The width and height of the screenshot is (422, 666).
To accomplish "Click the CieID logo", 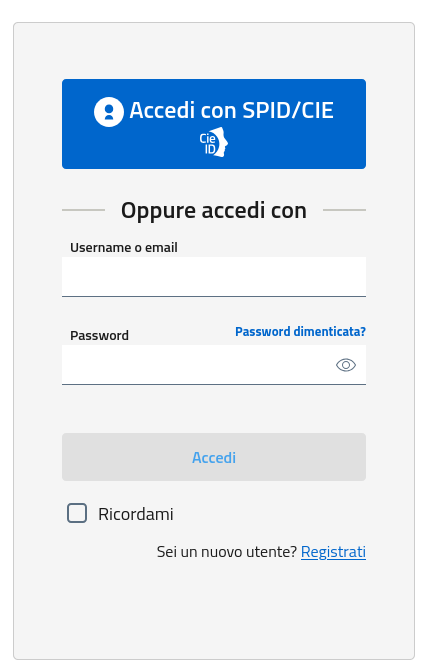I will [214, 142].
